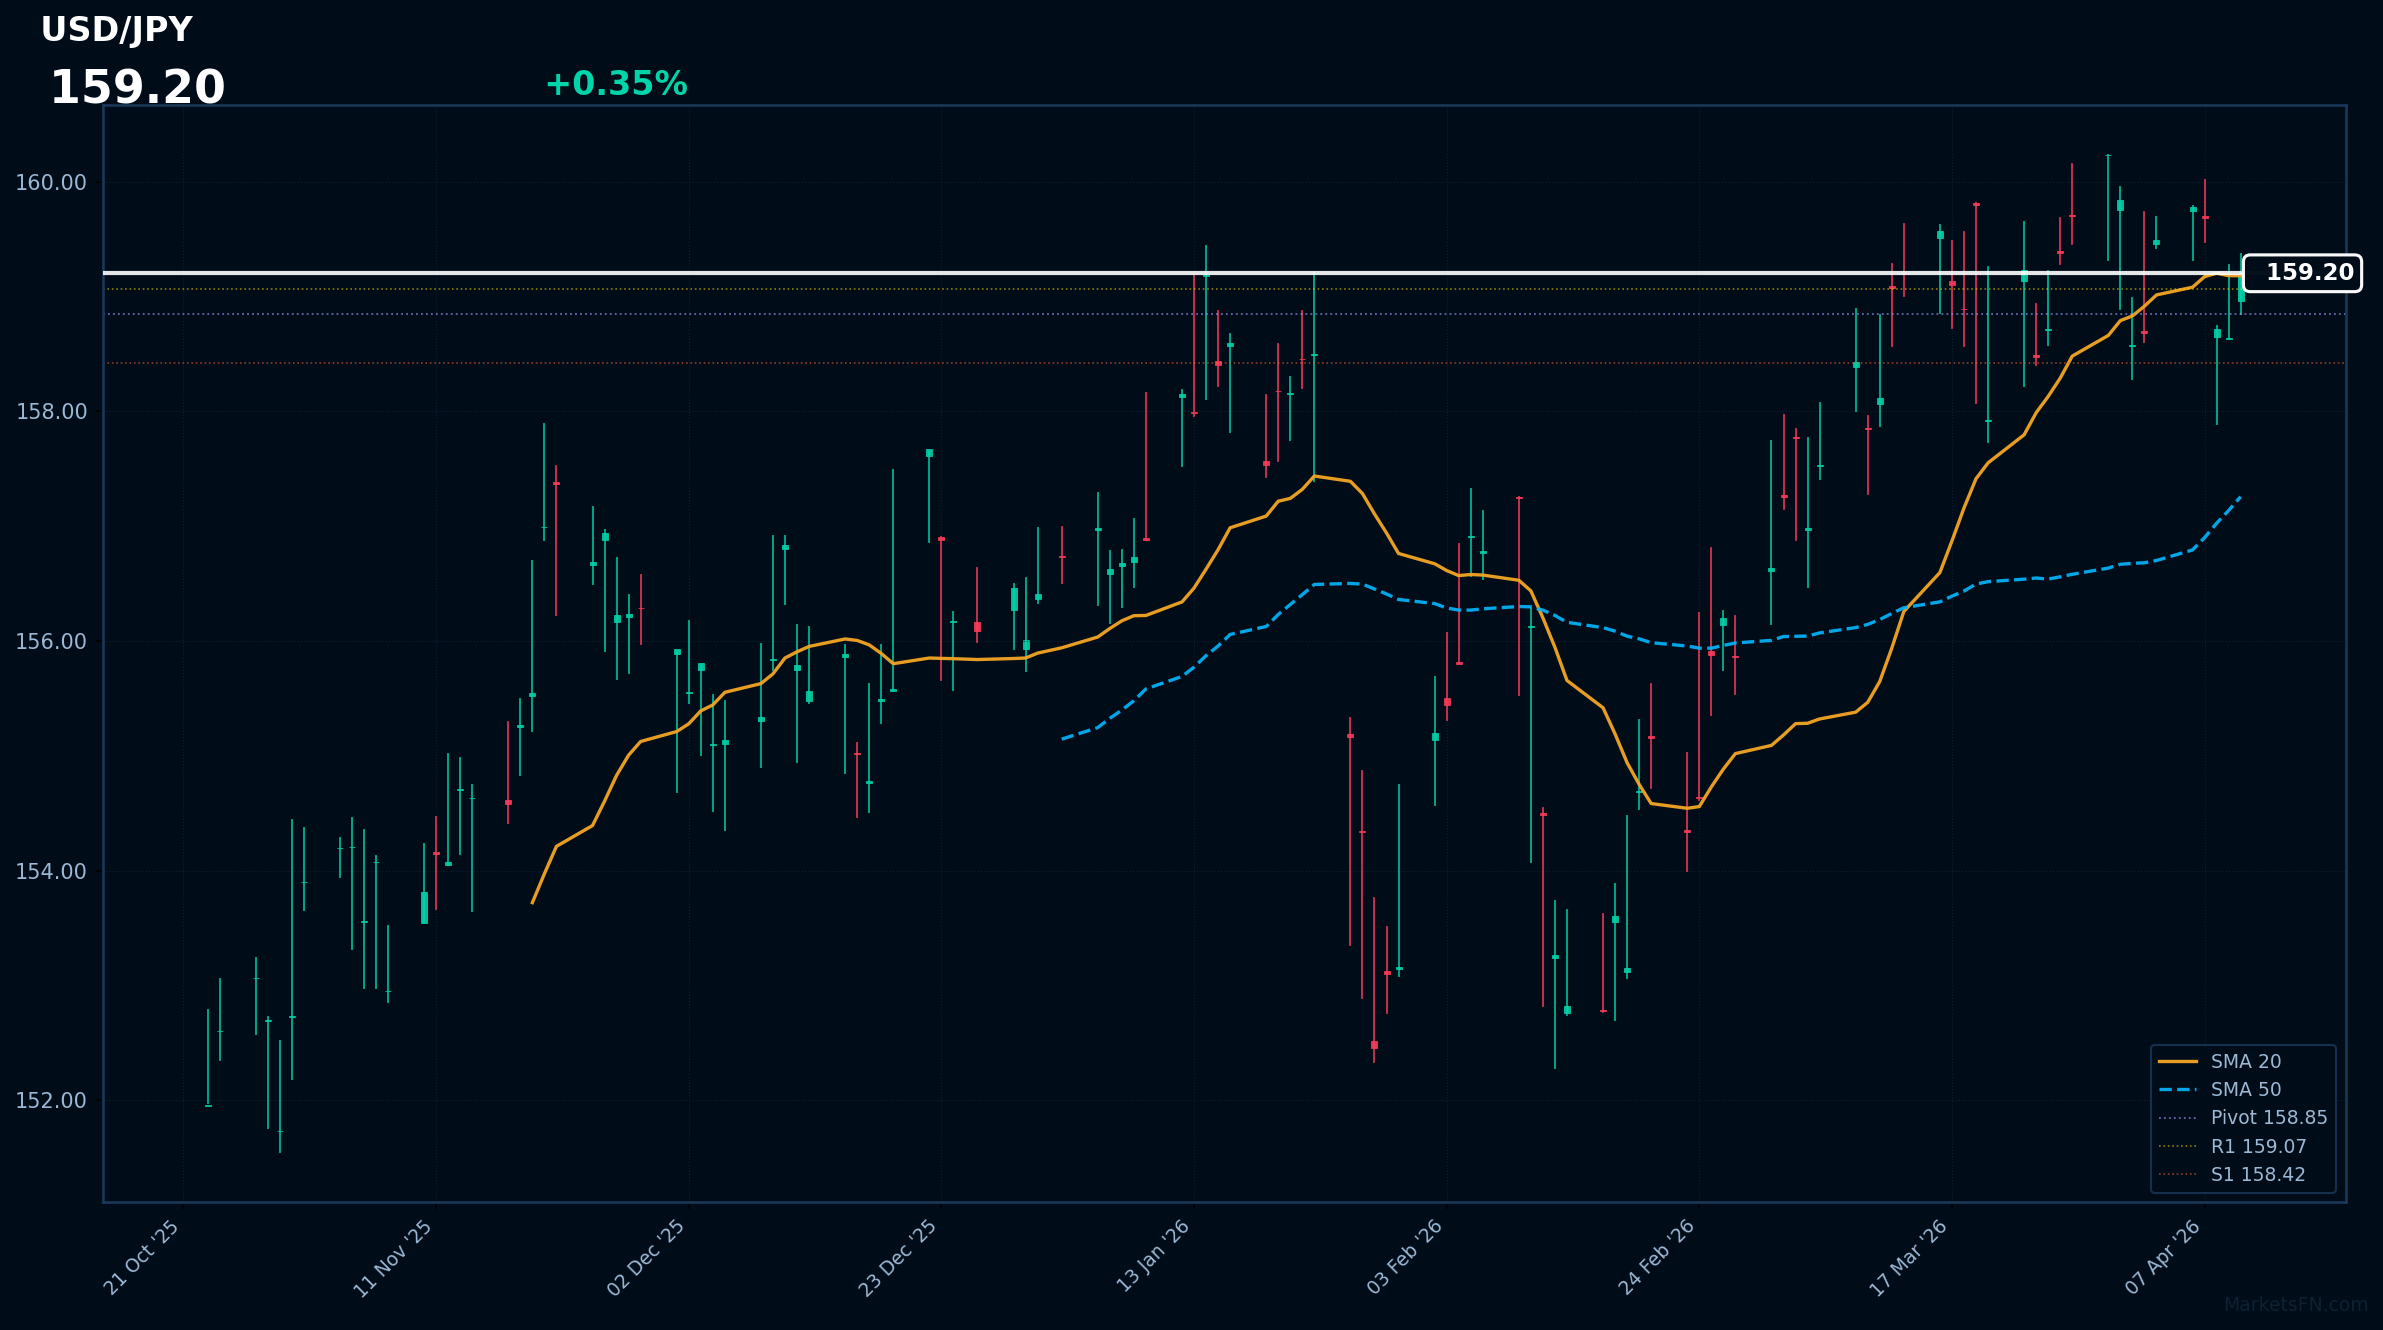Viewport: 2383px width, 1330px height.
Task: Click the 158.00 y-axis label
Action: [x=51, y=412]
